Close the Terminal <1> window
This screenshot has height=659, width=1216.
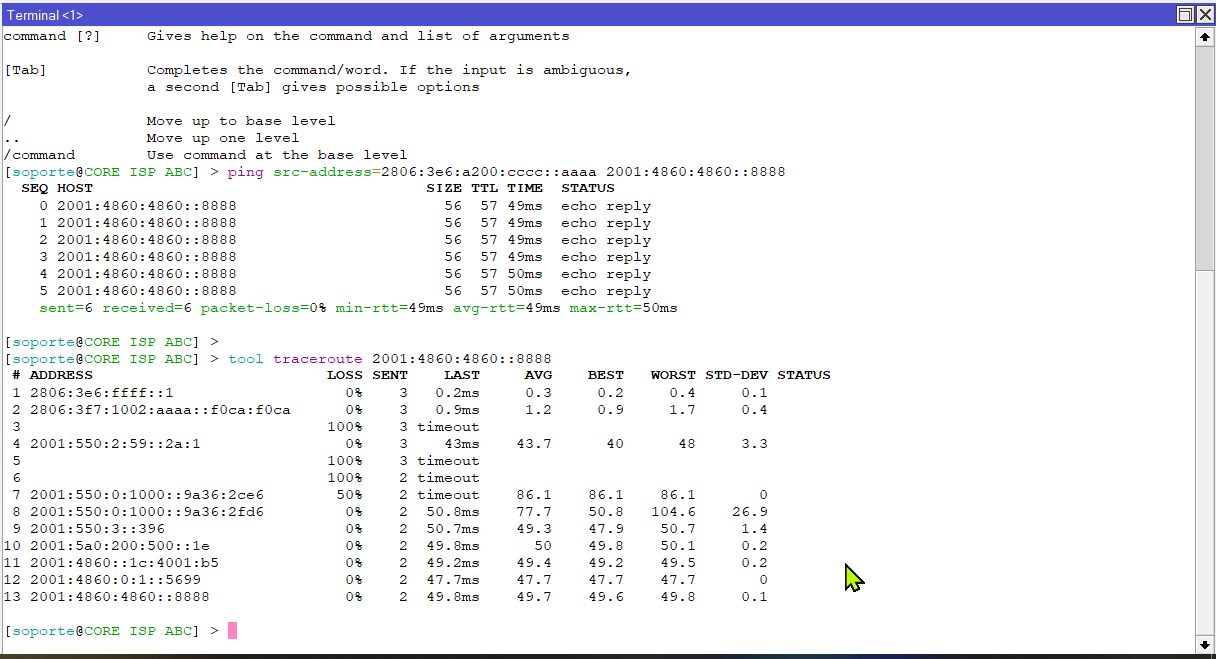[x=1203, y=14]
